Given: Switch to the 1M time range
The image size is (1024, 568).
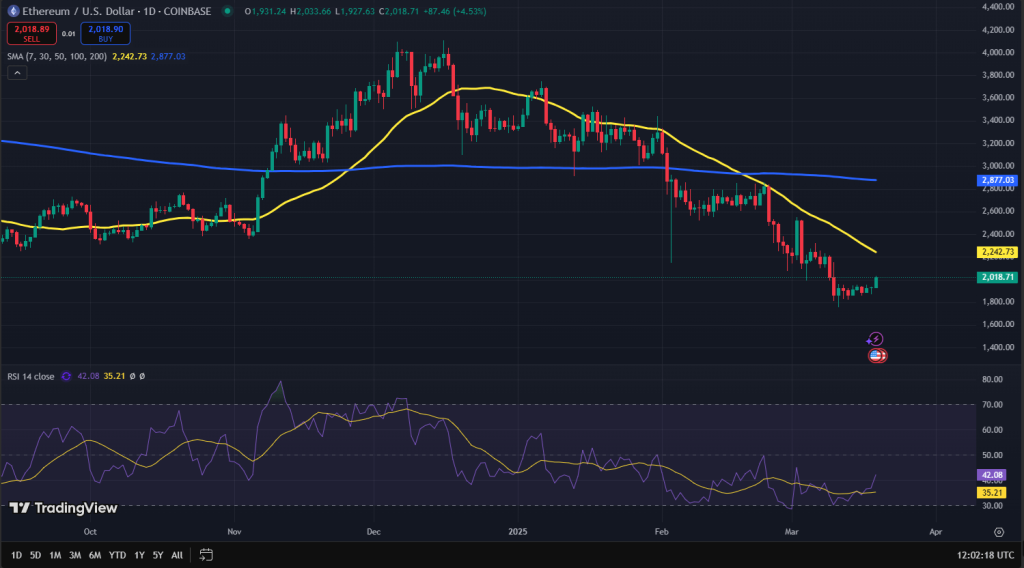Looking at the screenshot, I should pos(55,555).
